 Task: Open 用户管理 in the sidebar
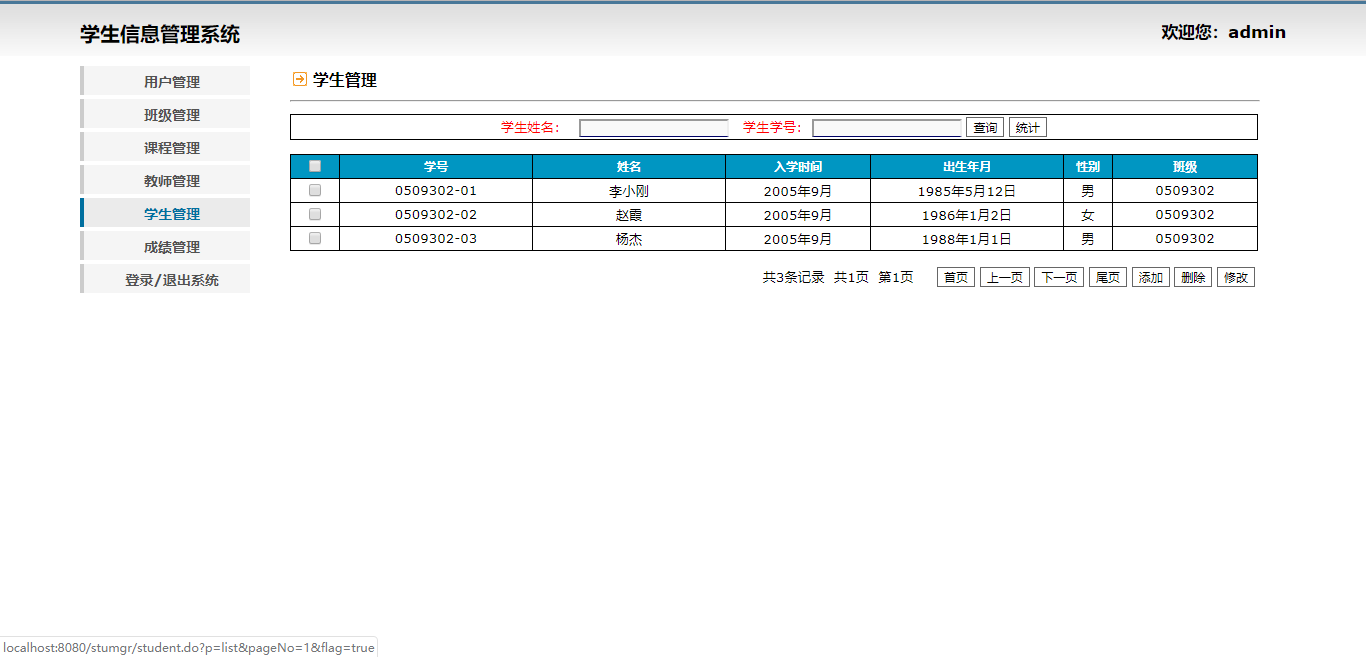[171, 82]
